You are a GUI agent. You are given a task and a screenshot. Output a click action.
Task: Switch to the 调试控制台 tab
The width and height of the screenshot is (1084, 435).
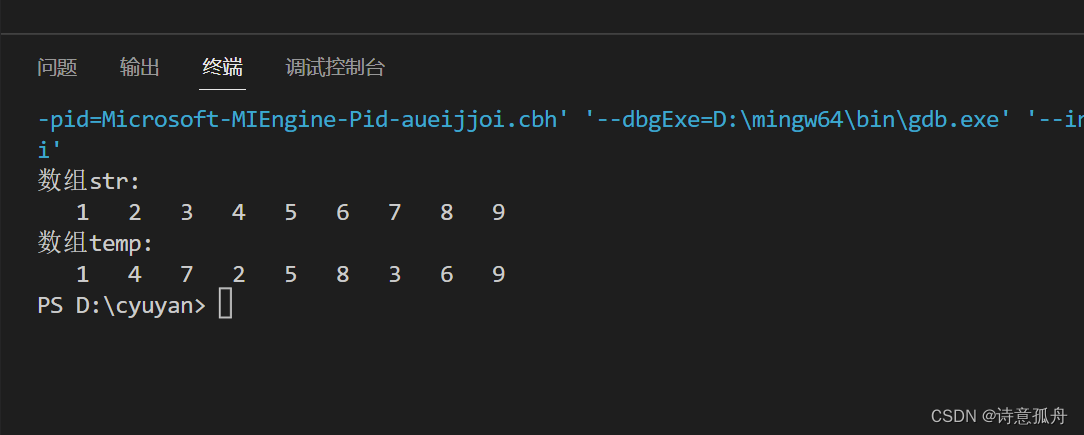click(335, 67)
